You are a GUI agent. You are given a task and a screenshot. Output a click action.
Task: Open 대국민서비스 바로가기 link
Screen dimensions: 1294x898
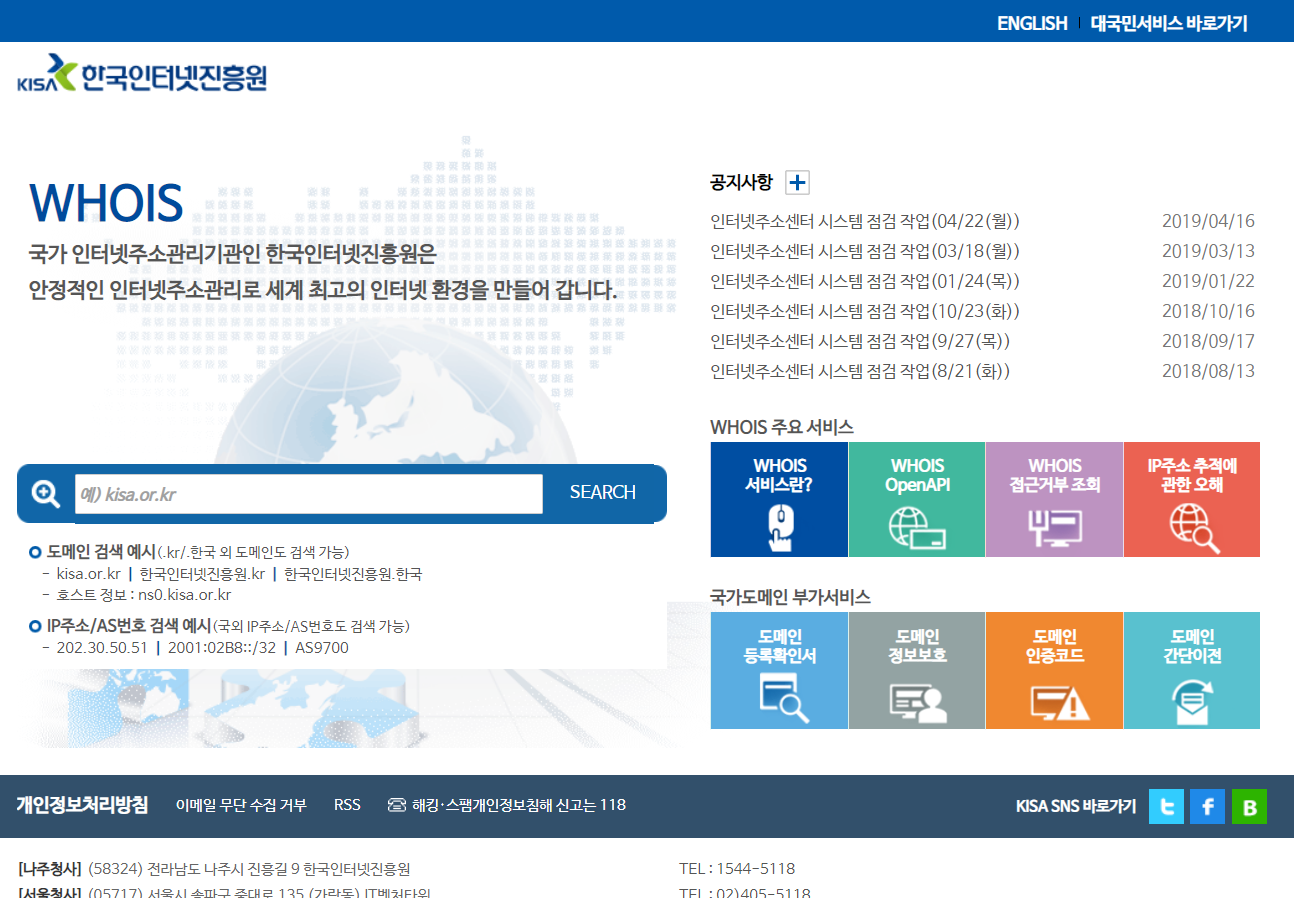point(1169,23)
